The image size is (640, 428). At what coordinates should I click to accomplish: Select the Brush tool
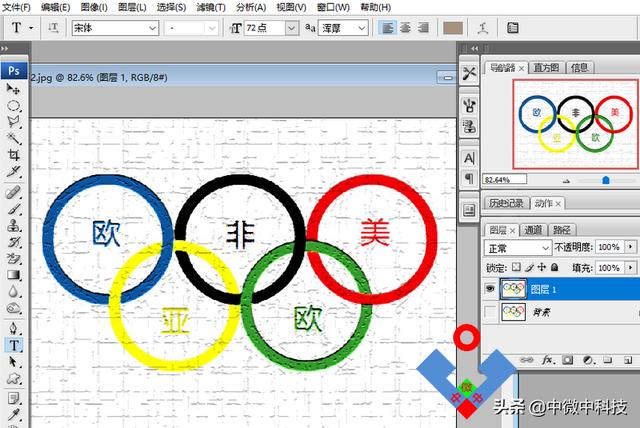pos(13,209)
